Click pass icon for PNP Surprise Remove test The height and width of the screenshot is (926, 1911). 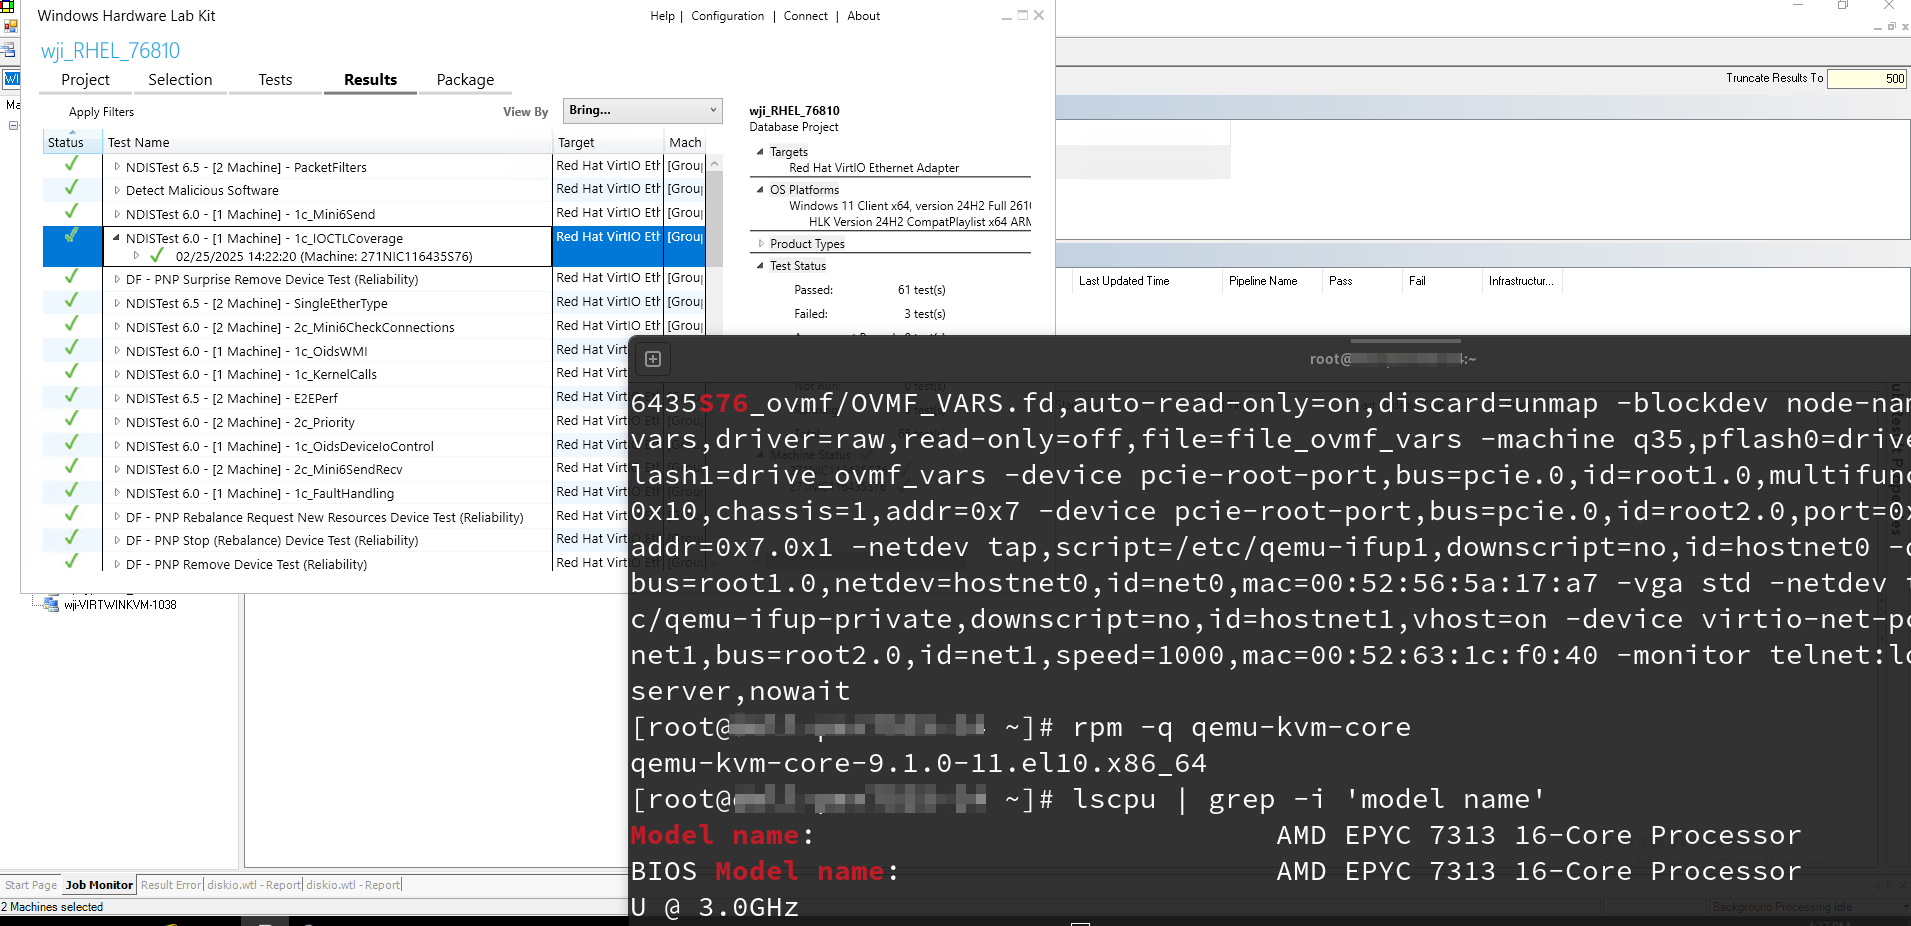point(71,277)
